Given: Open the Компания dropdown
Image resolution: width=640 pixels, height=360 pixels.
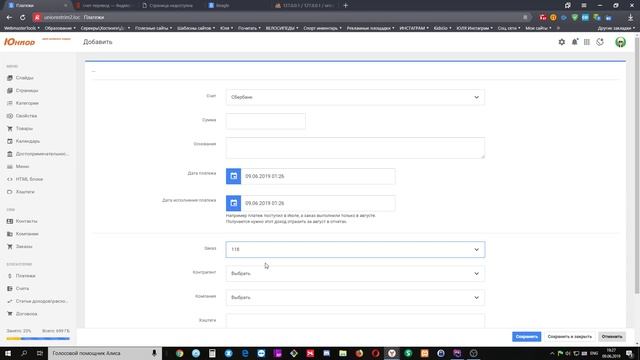Looking at the screenshot, I should 355,298.
